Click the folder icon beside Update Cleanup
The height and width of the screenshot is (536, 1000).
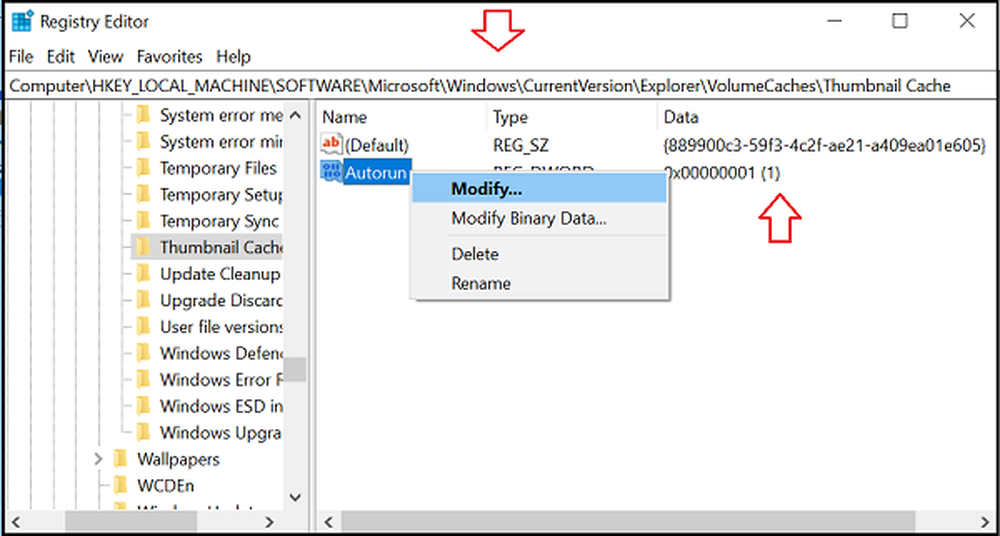coord(143,274)
